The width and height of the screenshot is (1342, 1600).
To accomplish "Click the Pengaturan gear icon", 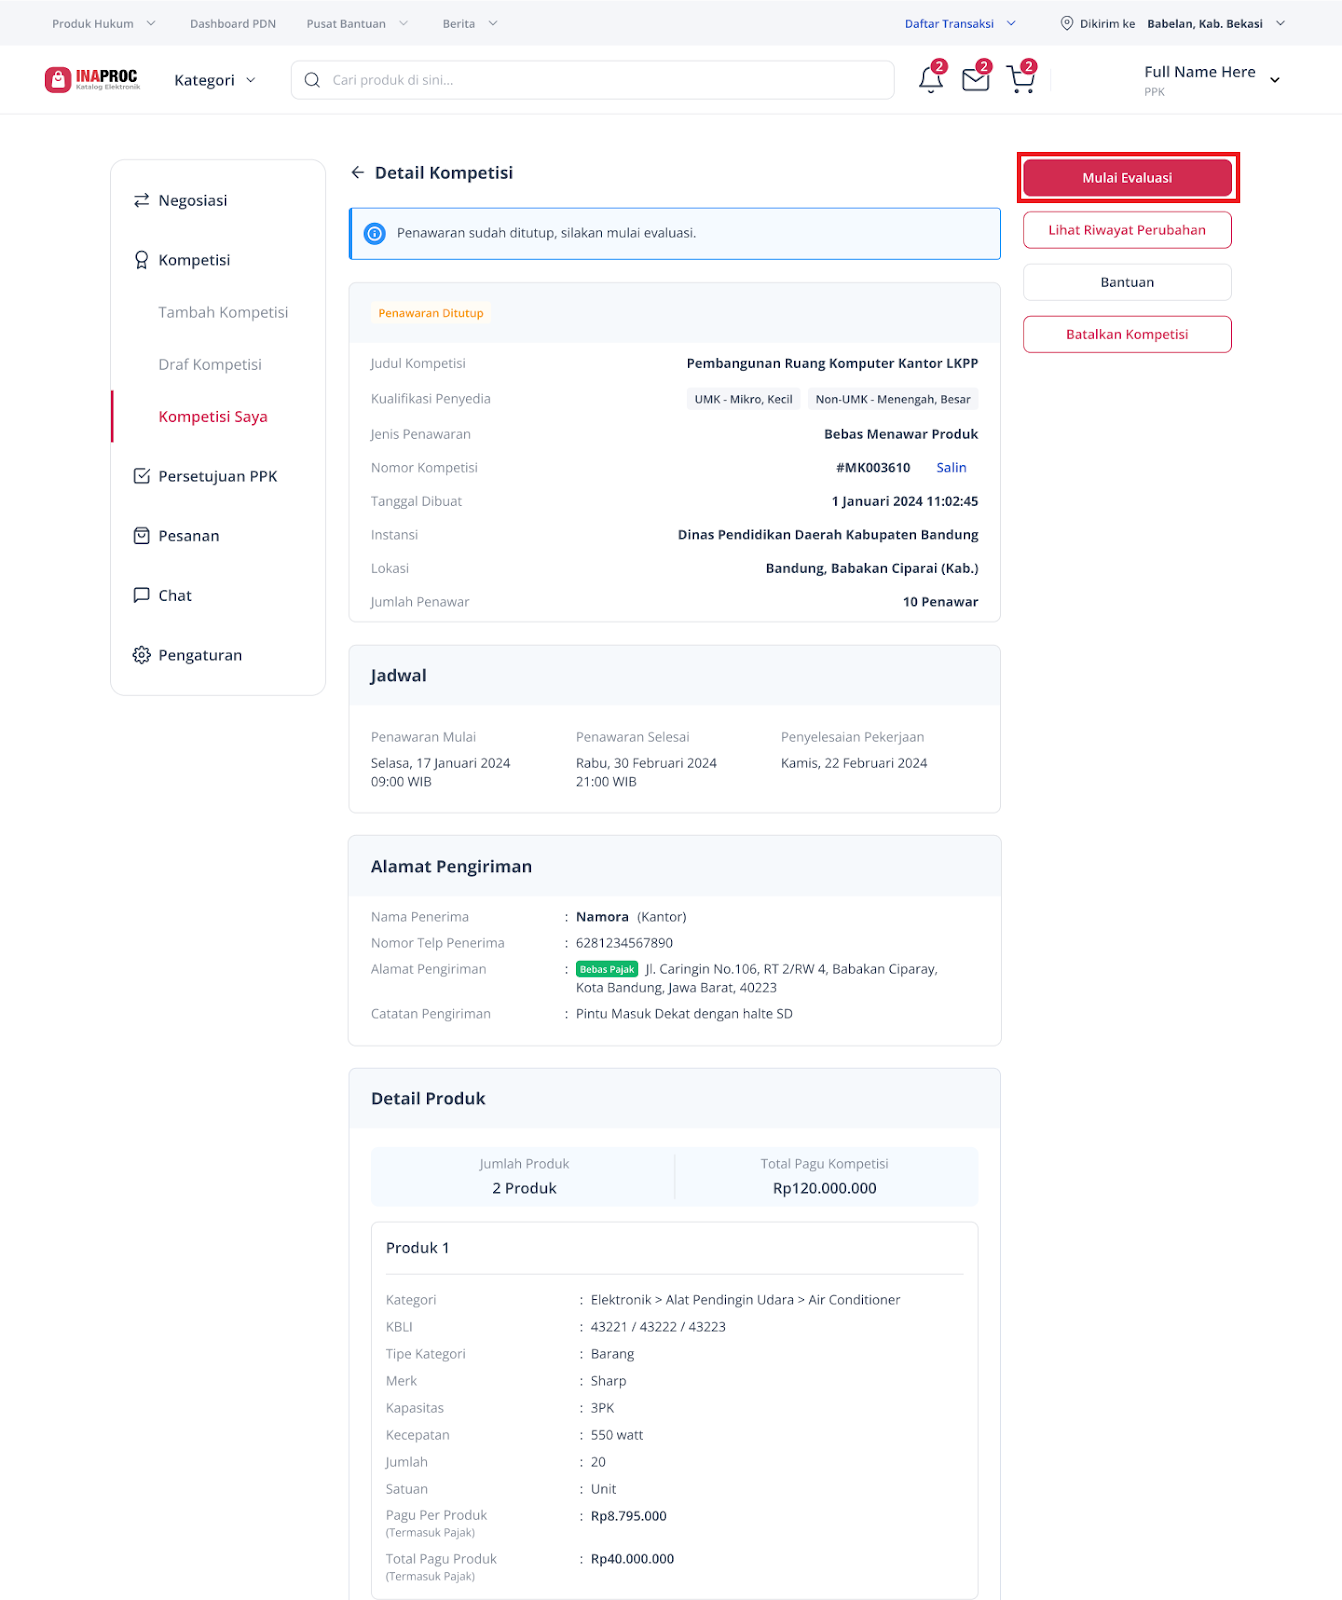I will tap(142, 655).
